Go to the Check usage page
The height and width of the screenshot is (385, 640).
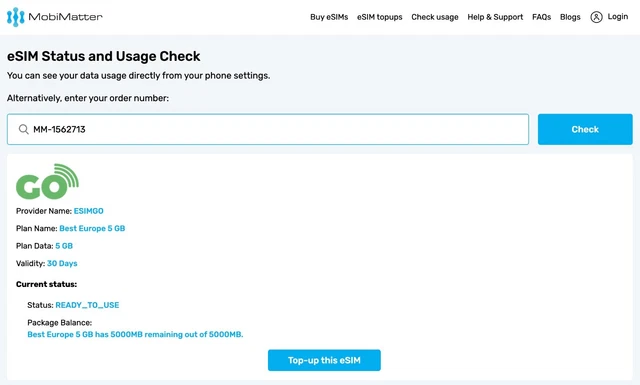(435, 17)
